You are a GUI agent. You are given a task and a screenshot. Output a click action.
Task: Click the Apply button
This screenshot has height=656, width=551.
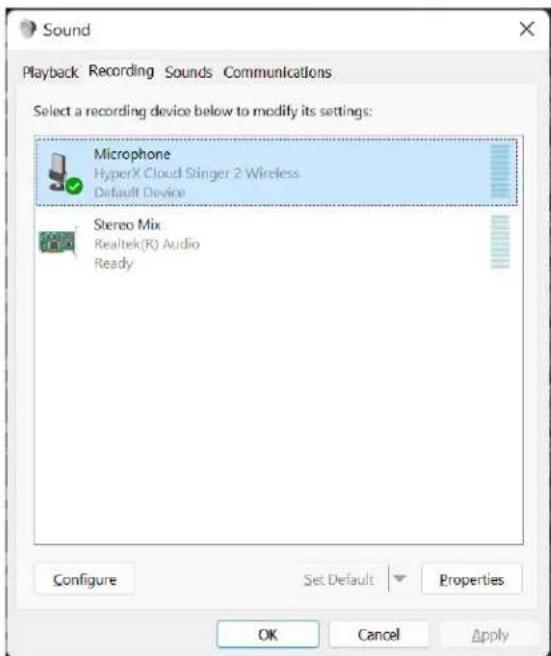pos(490,635)
